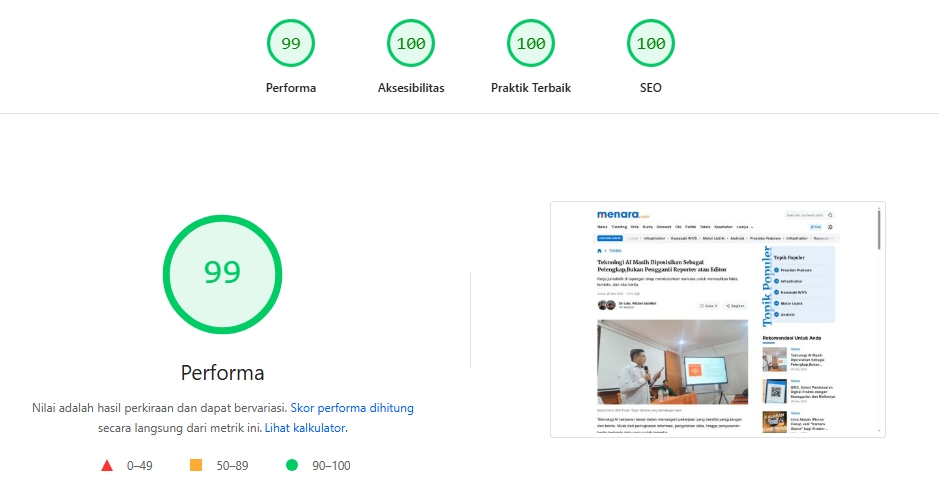Follow the "Skor performa dihitung" link
Screen dimensions: 939x487
coord(352,408)
